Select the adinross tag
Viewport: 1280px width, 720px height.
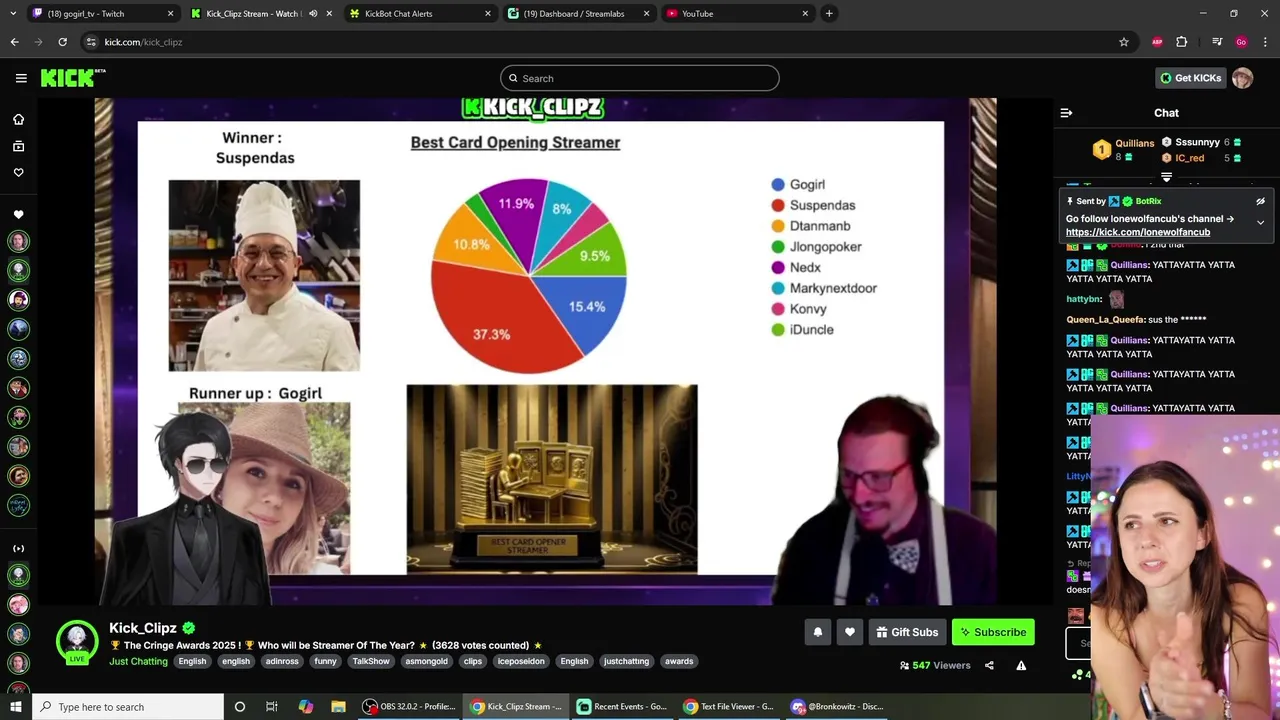click(x=282, y=661)
